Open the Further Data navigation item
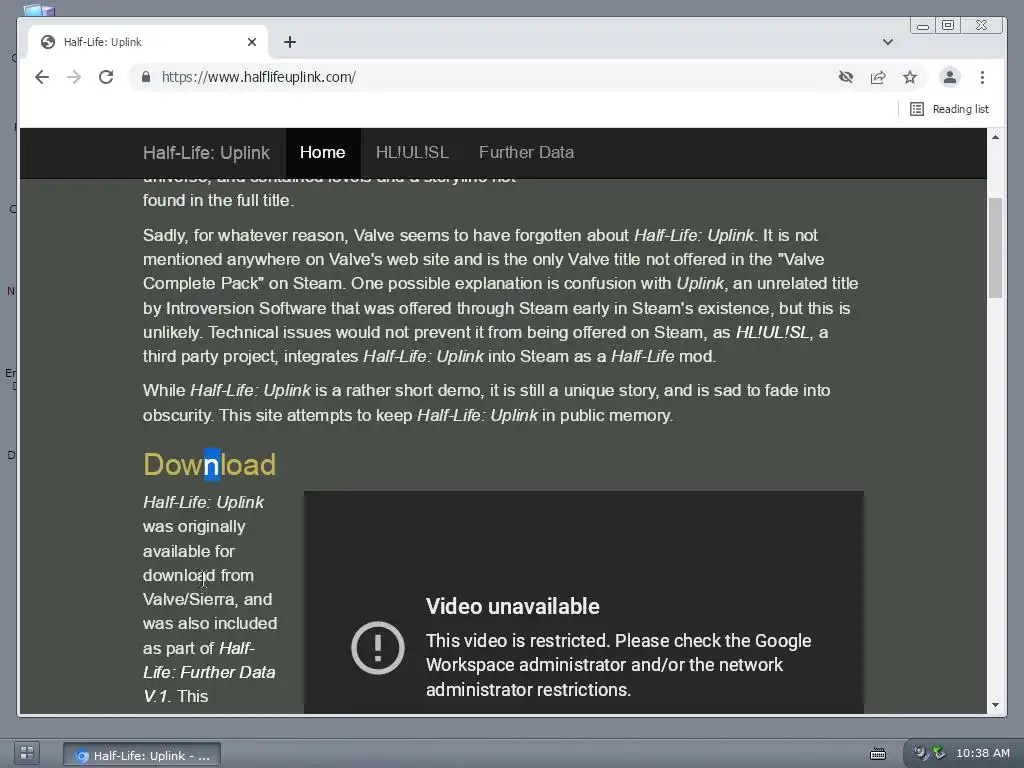 [526, 152]
